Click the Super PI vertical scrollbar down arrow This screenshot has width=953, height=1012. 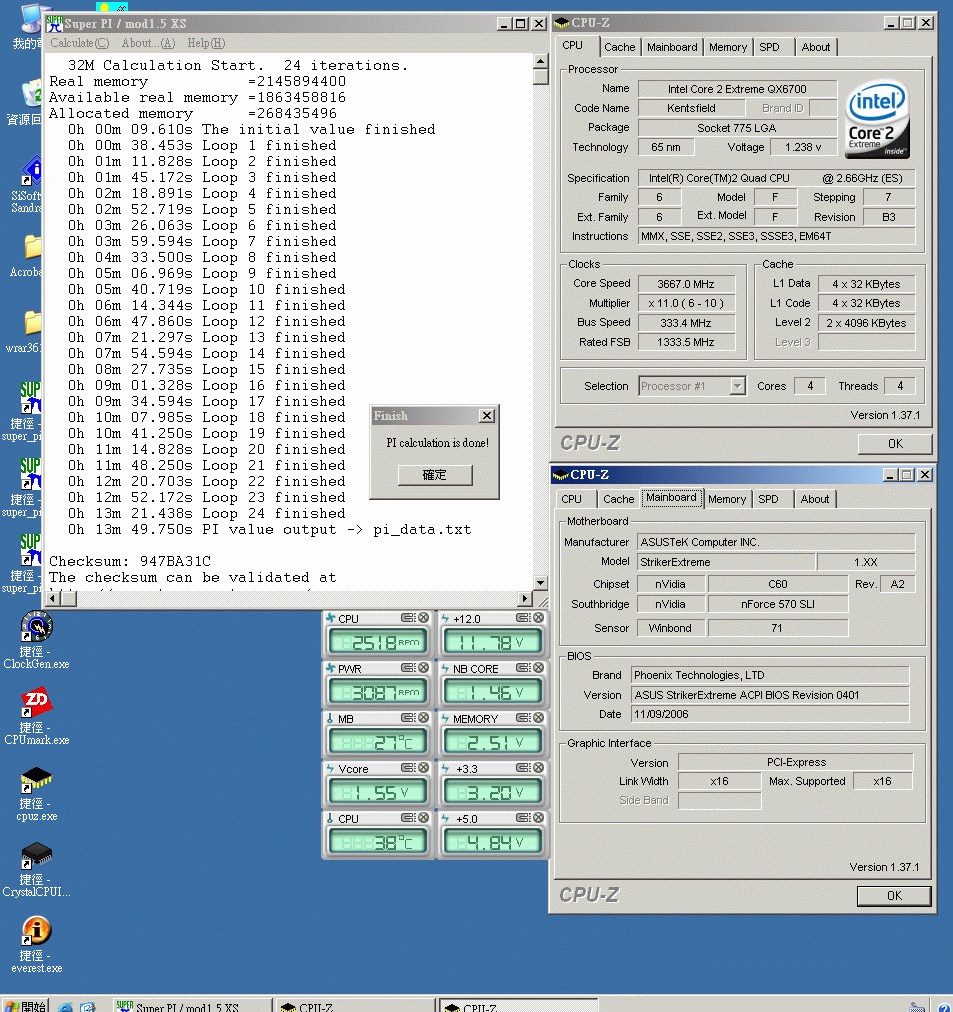[541, 583]
